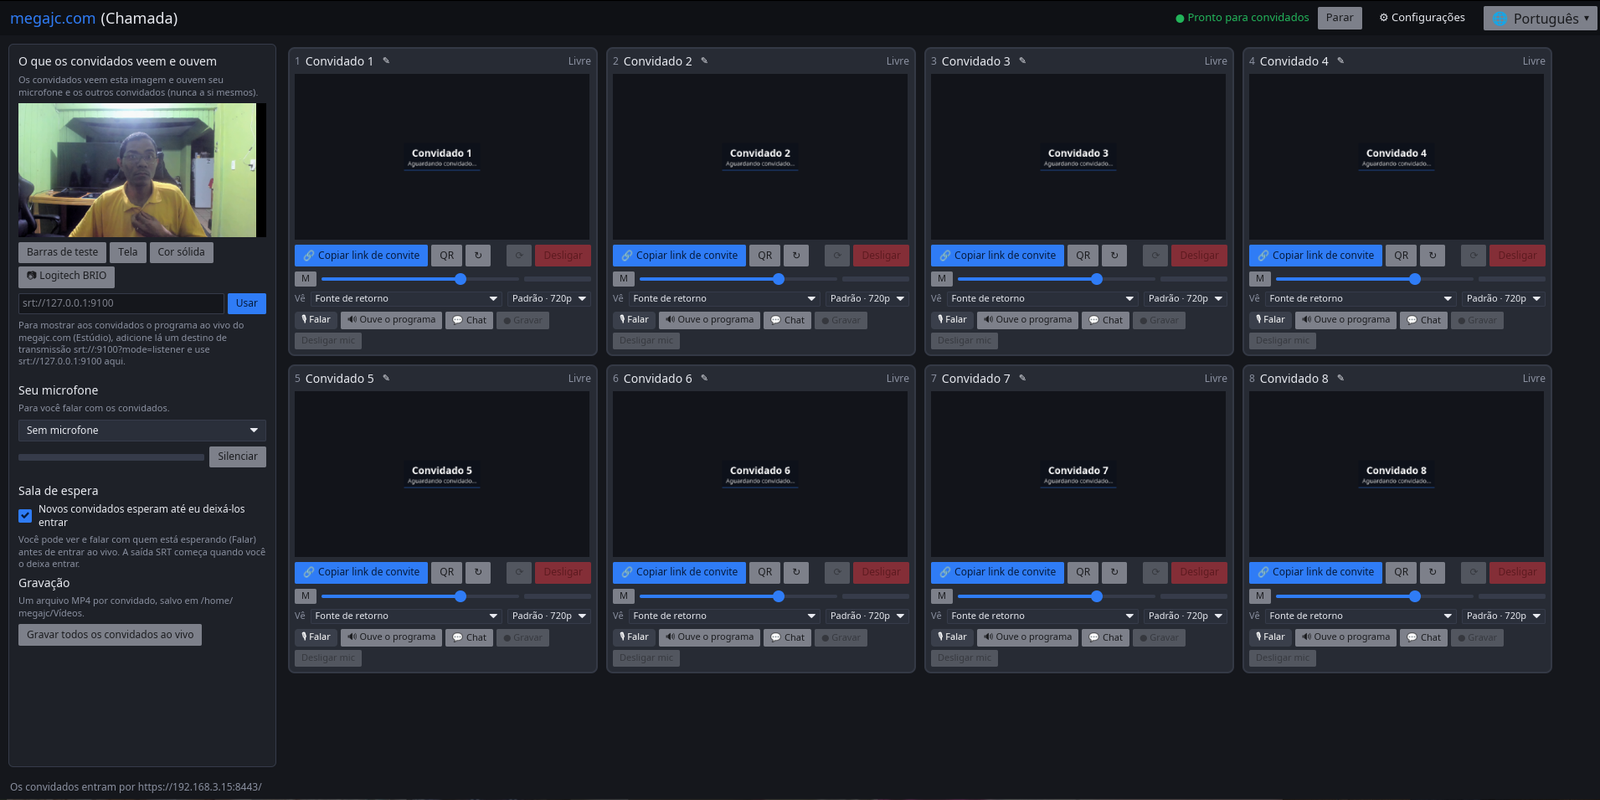Screen dimensions: 1600x800
Task: Open Padrão 720p quality dropdown for Convidado 2
Action: click(867, 298)
